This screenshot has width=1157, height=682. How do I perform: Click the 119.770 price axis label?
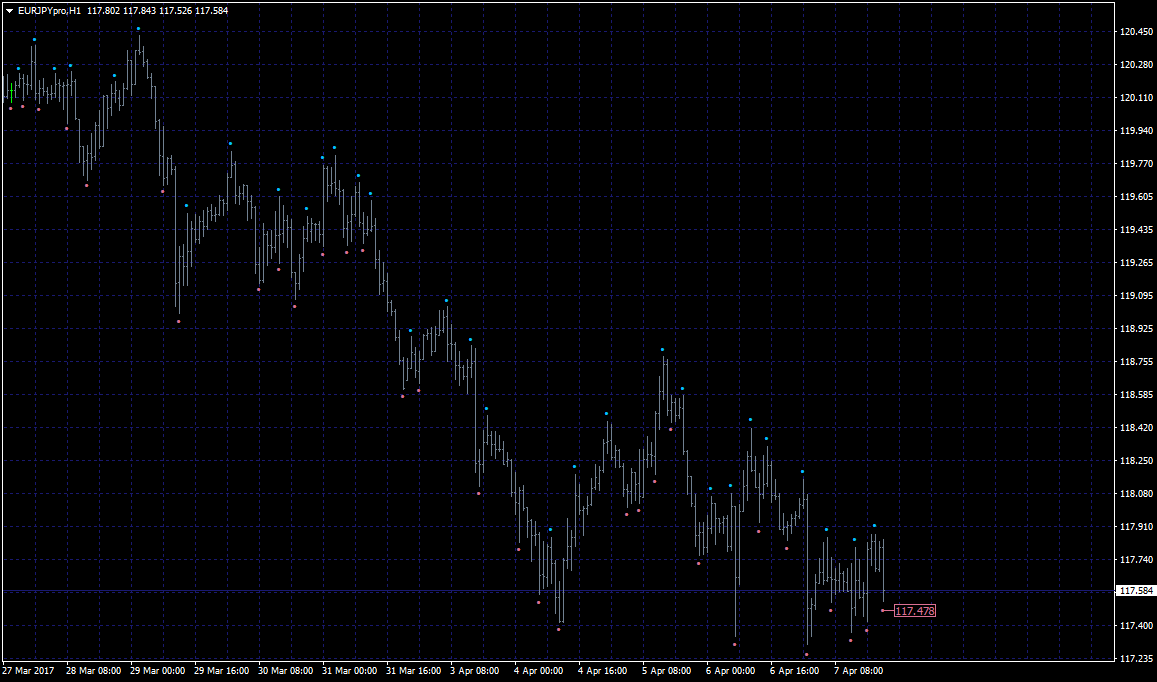[x=1136, y=164]
